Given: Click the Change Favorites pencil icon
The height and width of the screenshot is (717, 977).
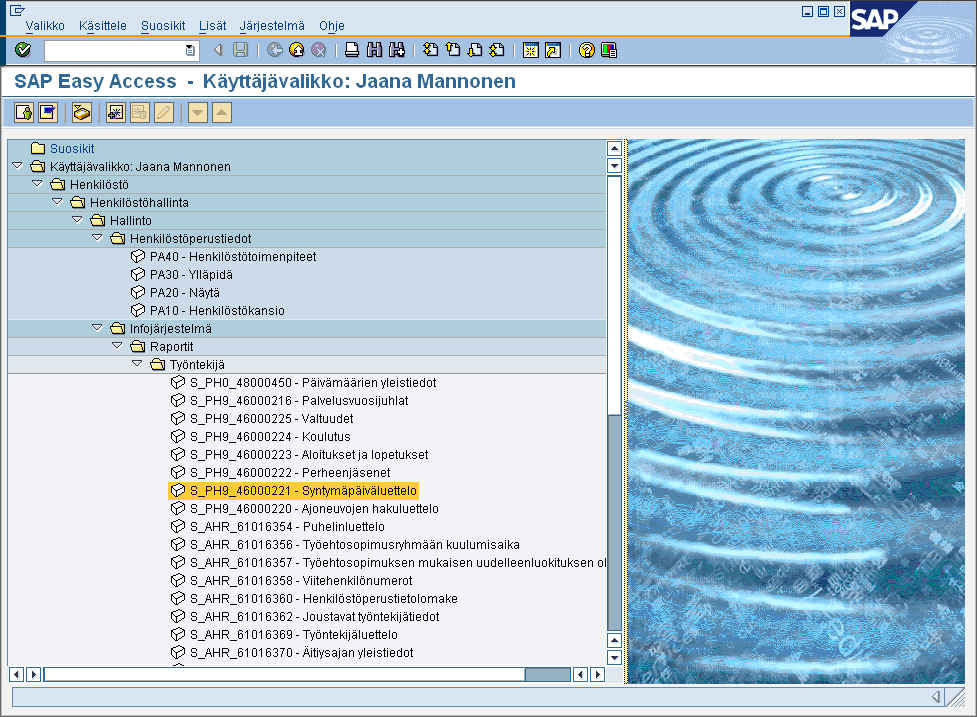Looking at the screenshot, I should (164, 113).
